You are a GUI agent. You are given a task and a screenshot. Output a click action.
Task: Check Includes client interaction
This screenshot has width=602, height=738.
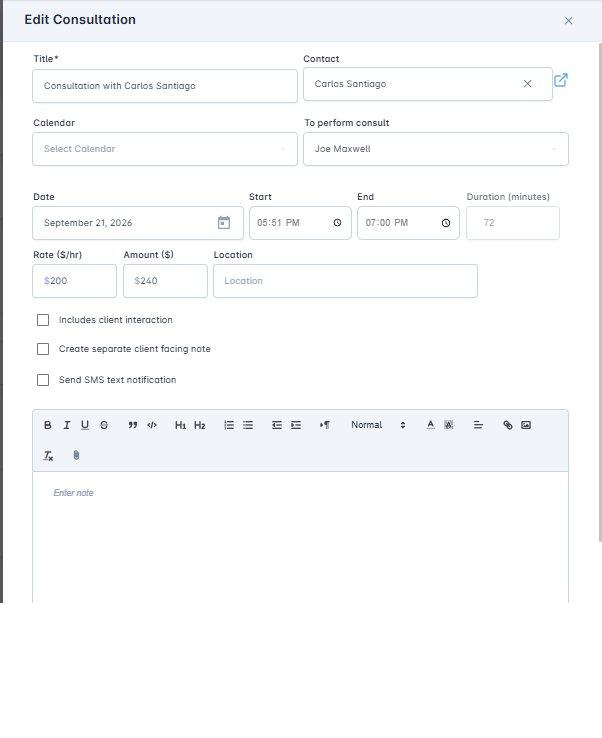(x=43, y=320)
